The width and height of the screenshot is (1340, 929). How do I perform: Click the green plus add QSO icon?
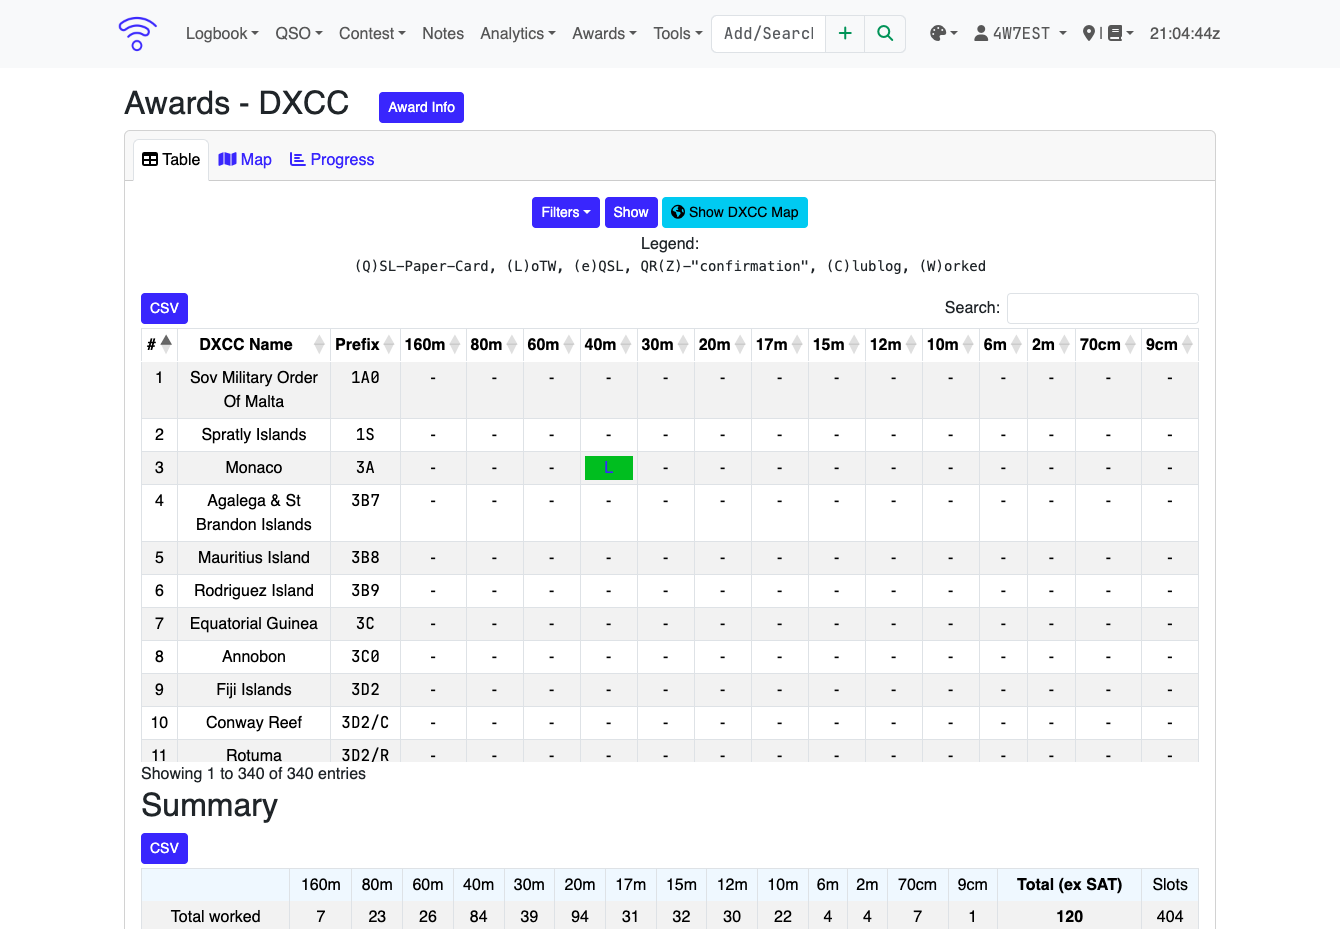pyautogui.click(x=845, y=33)
